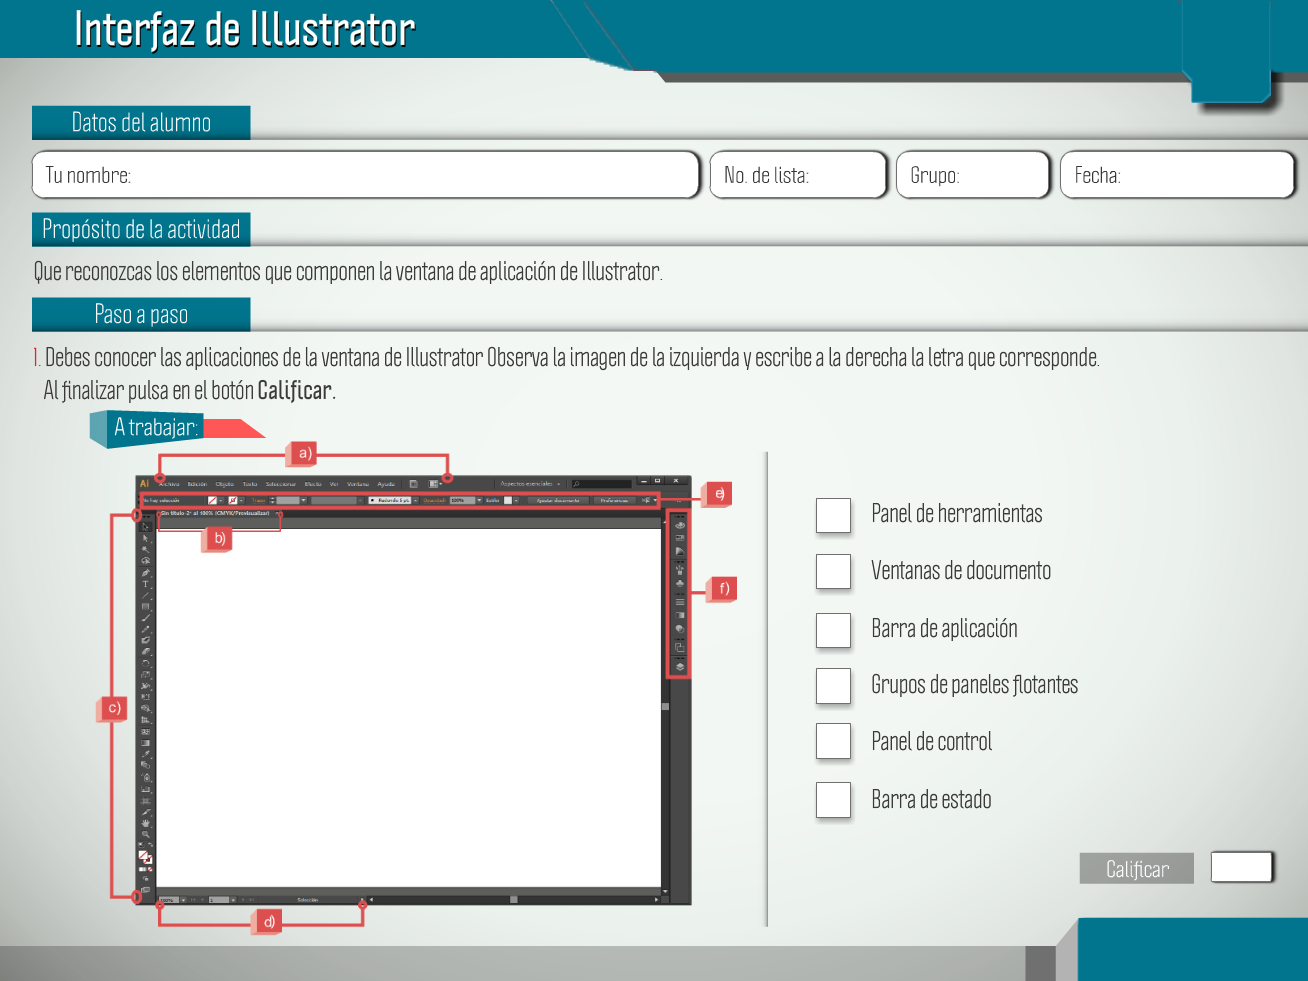Select the box beside Panel de control
This screenshot has width=1308, height=981.
pyautogui.click(x=833, y=742)
